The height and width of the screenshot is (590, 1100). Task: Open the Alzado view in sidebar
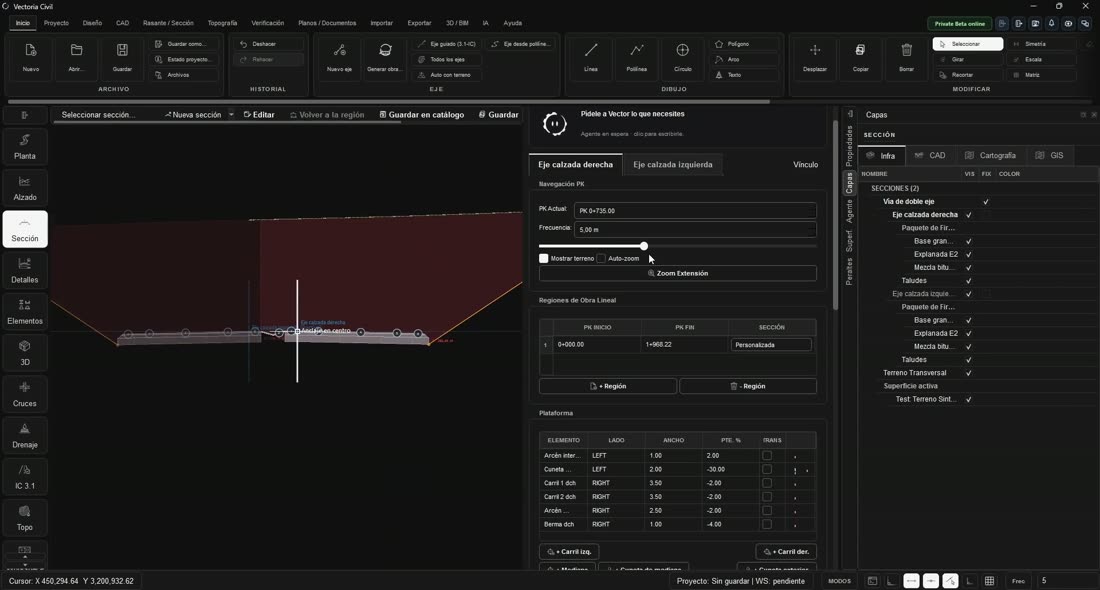[x=25, y=189]
